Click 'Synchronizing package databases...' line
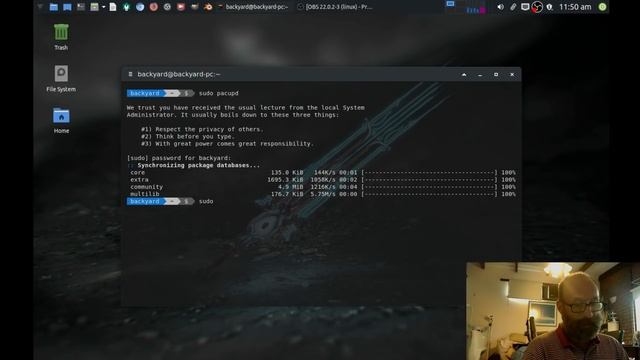 pyautogui.click(x=199, y=165)
